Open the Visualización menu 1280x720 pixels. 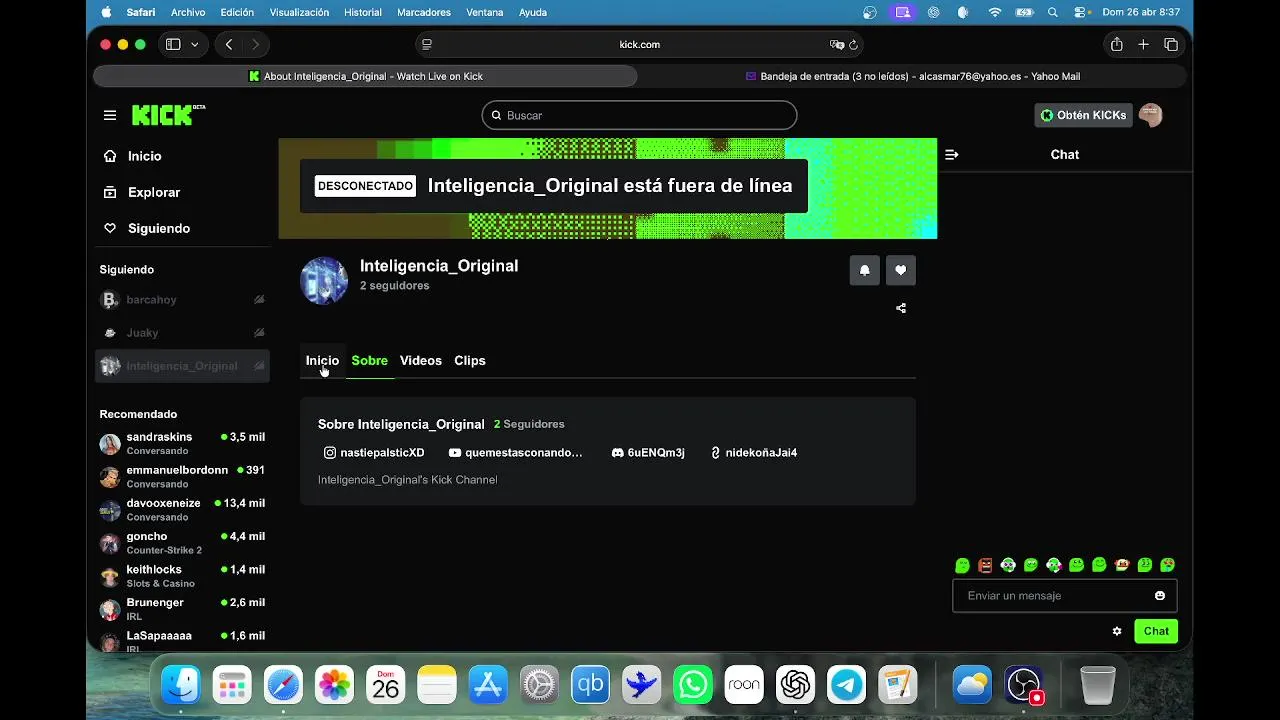(299, 12)
